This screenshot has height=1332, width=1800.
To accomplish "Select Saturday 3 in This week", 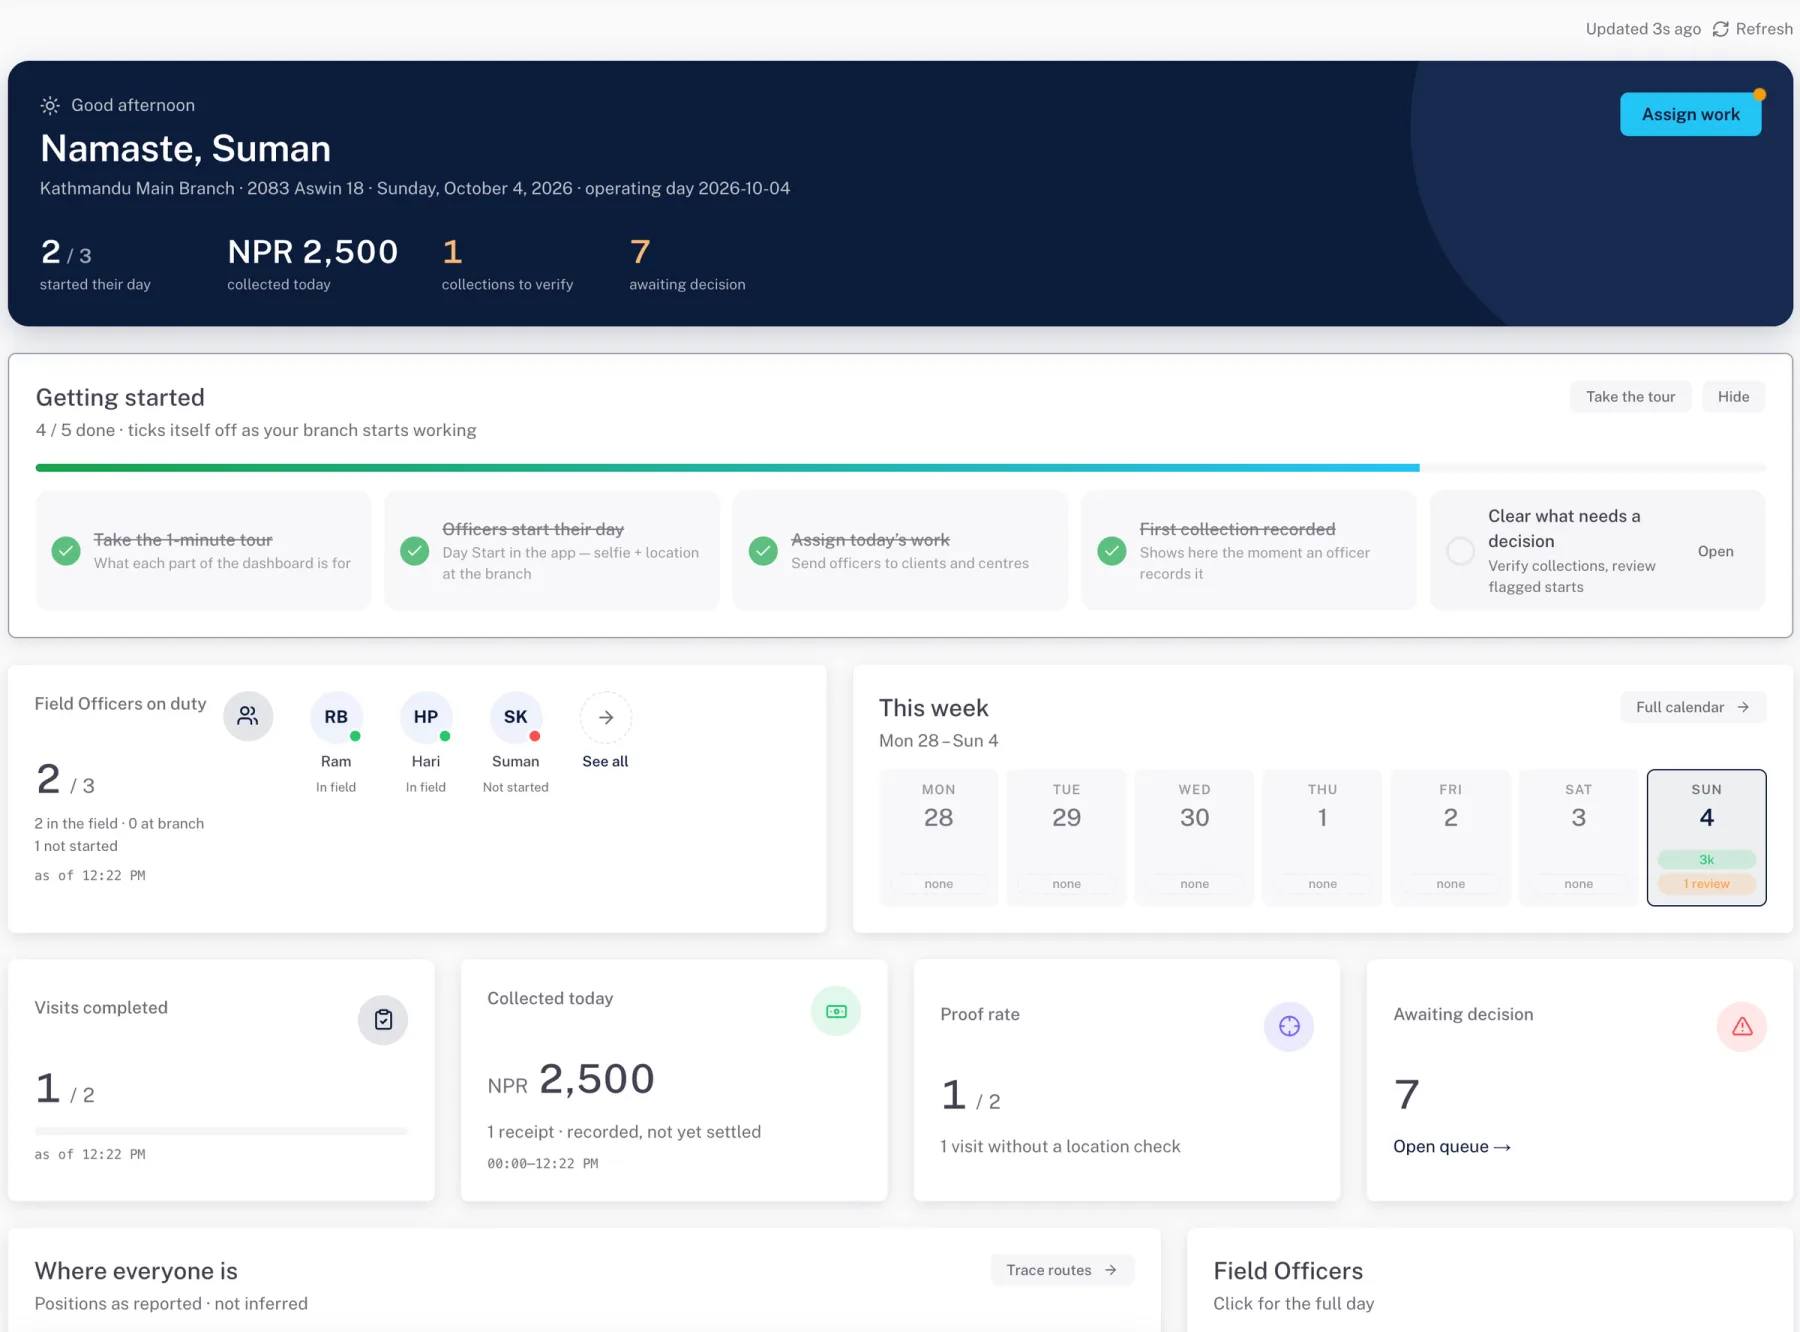I will [1578, 838].
